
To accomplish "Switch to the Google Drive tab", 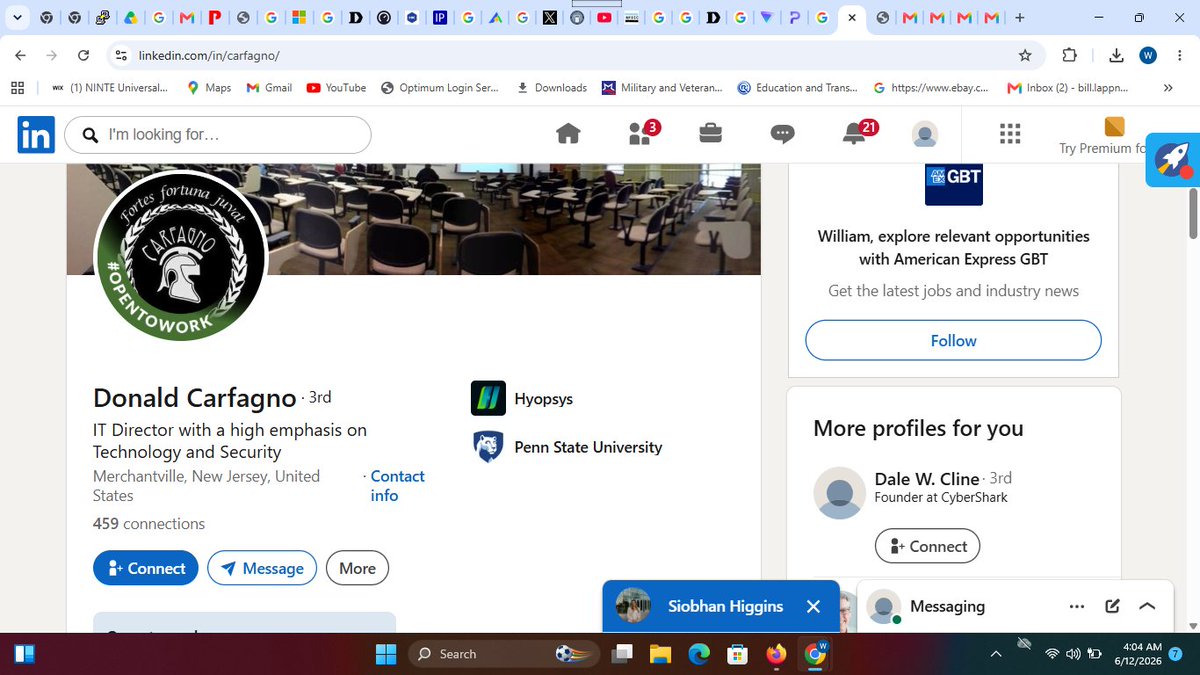I will pos(131,18).
